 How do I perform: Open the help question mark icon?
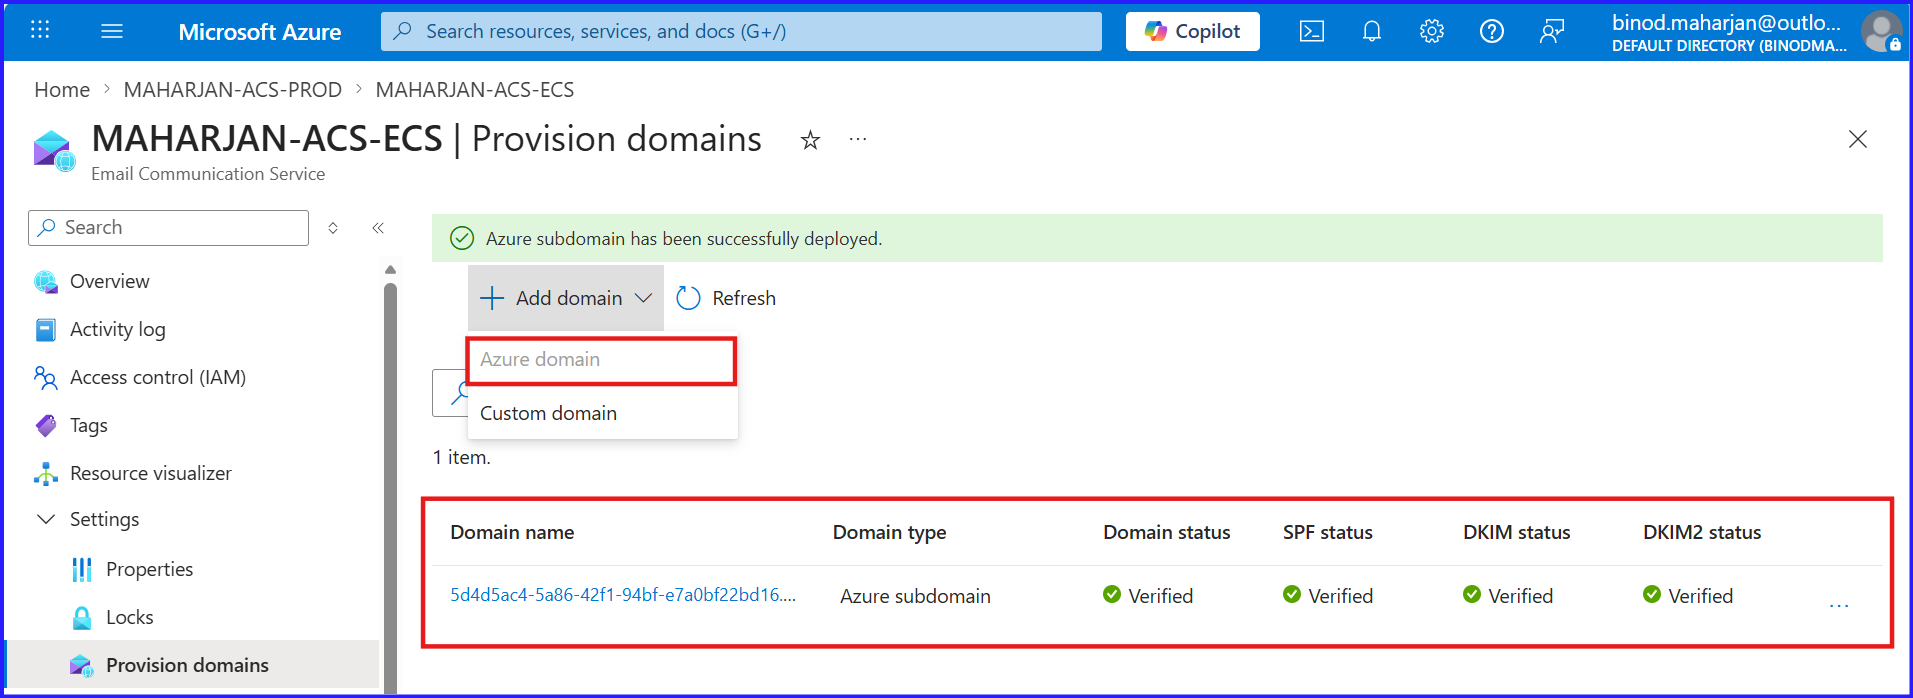click(x=1491, y=31)
